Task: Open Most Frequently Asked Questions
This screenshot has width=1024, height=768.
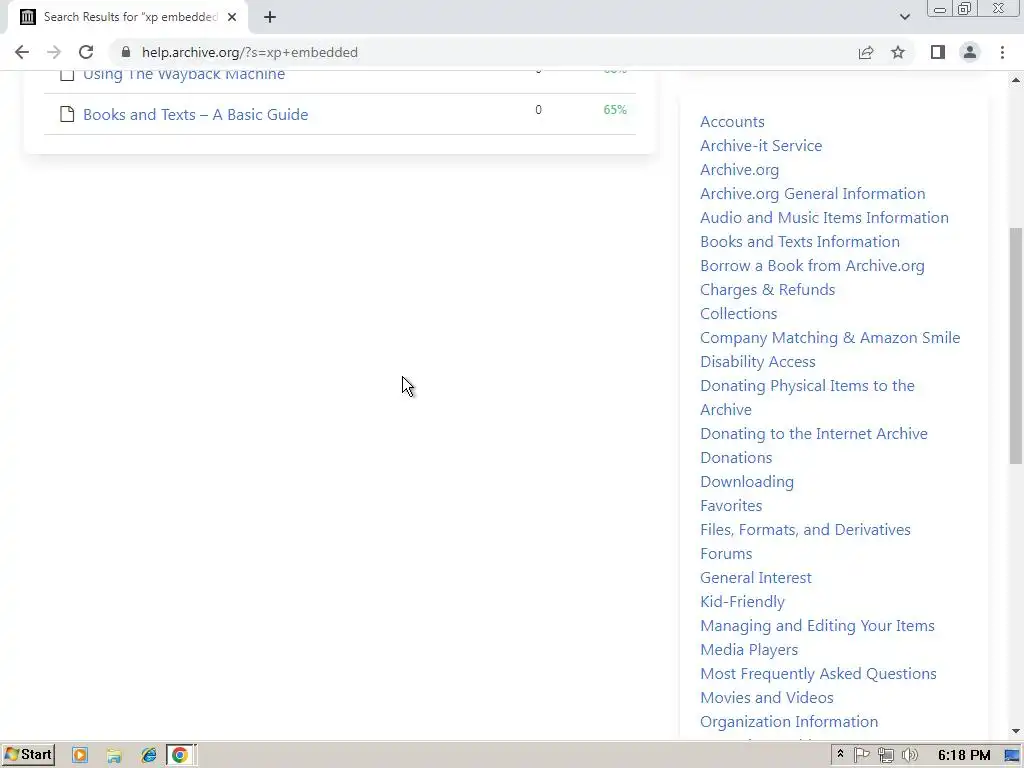Action: (818, 674)
